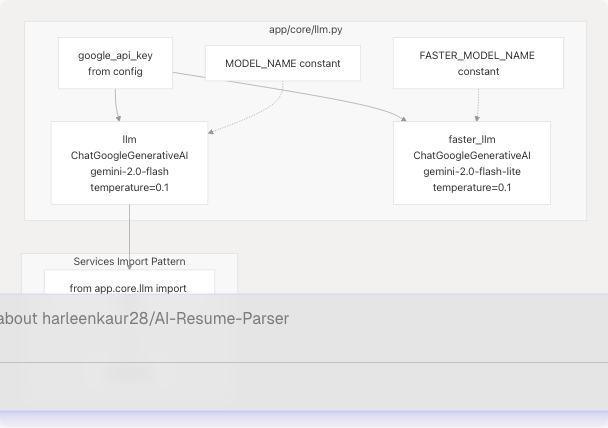This screenshot has height=428, width=608.
Task: Focus the ask about harleenkaur28/AI-Resume-Parser input
Action: (300, 319)
